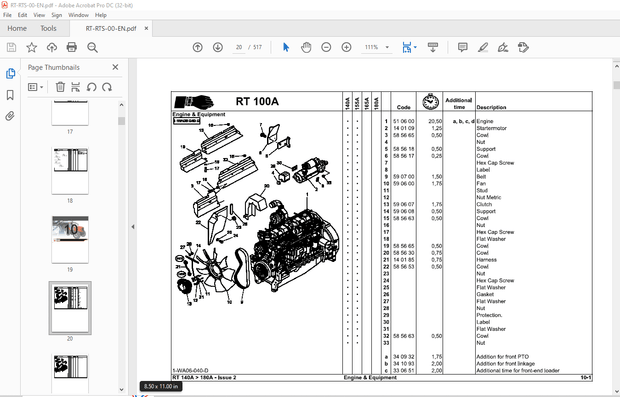Print the document using the printer icon
Viewport: 620px width, 397px height.
pyautogui.click(x=72, y=47)
